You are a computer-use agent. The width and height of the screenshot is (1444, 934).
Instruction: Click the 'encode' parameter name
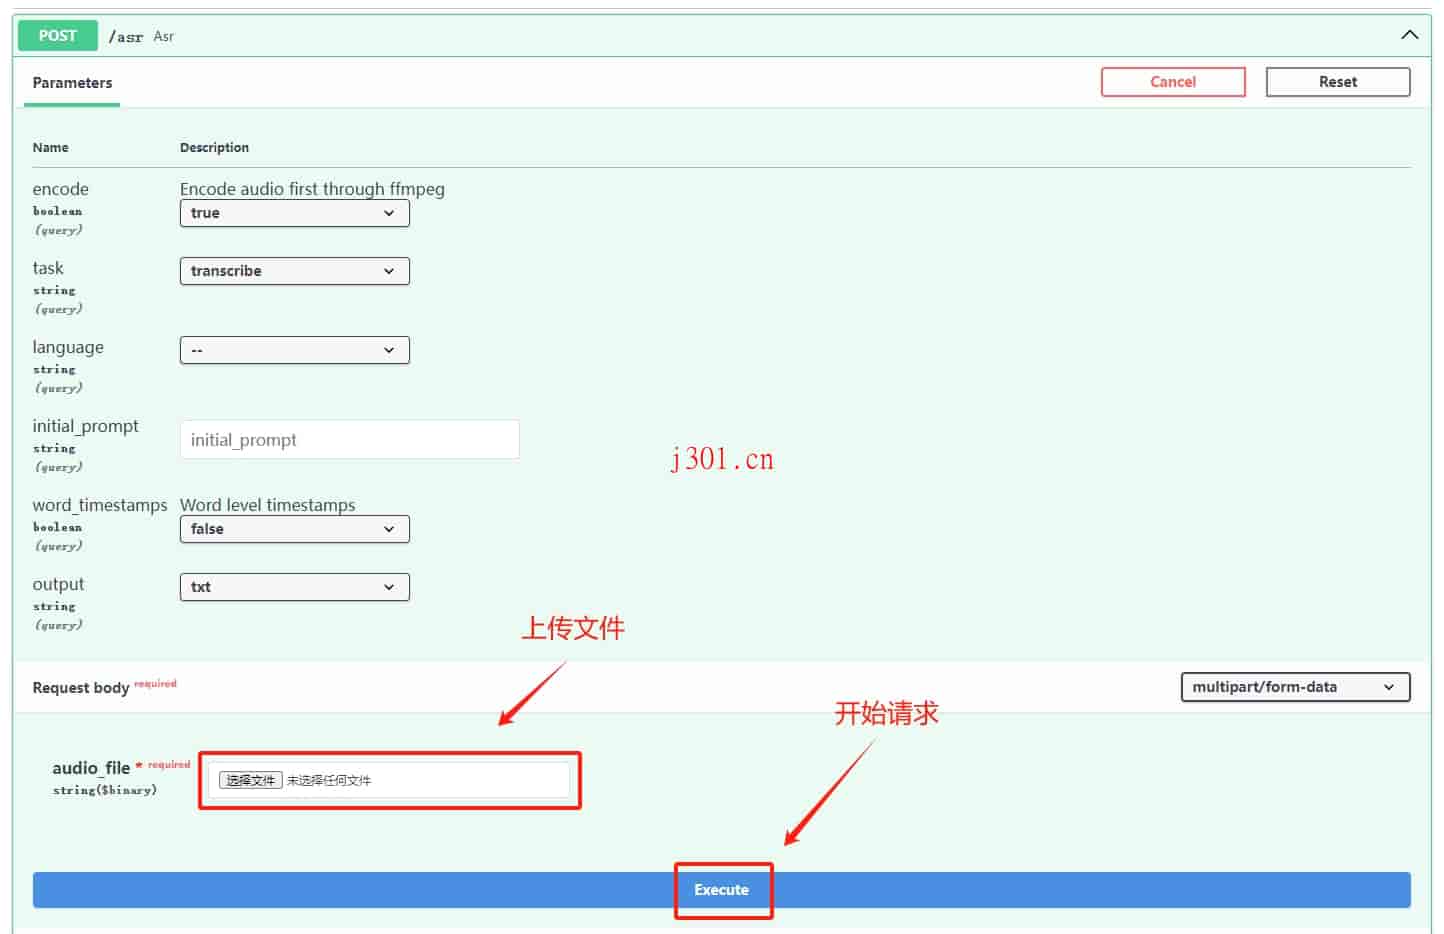(x=60, y=189)
